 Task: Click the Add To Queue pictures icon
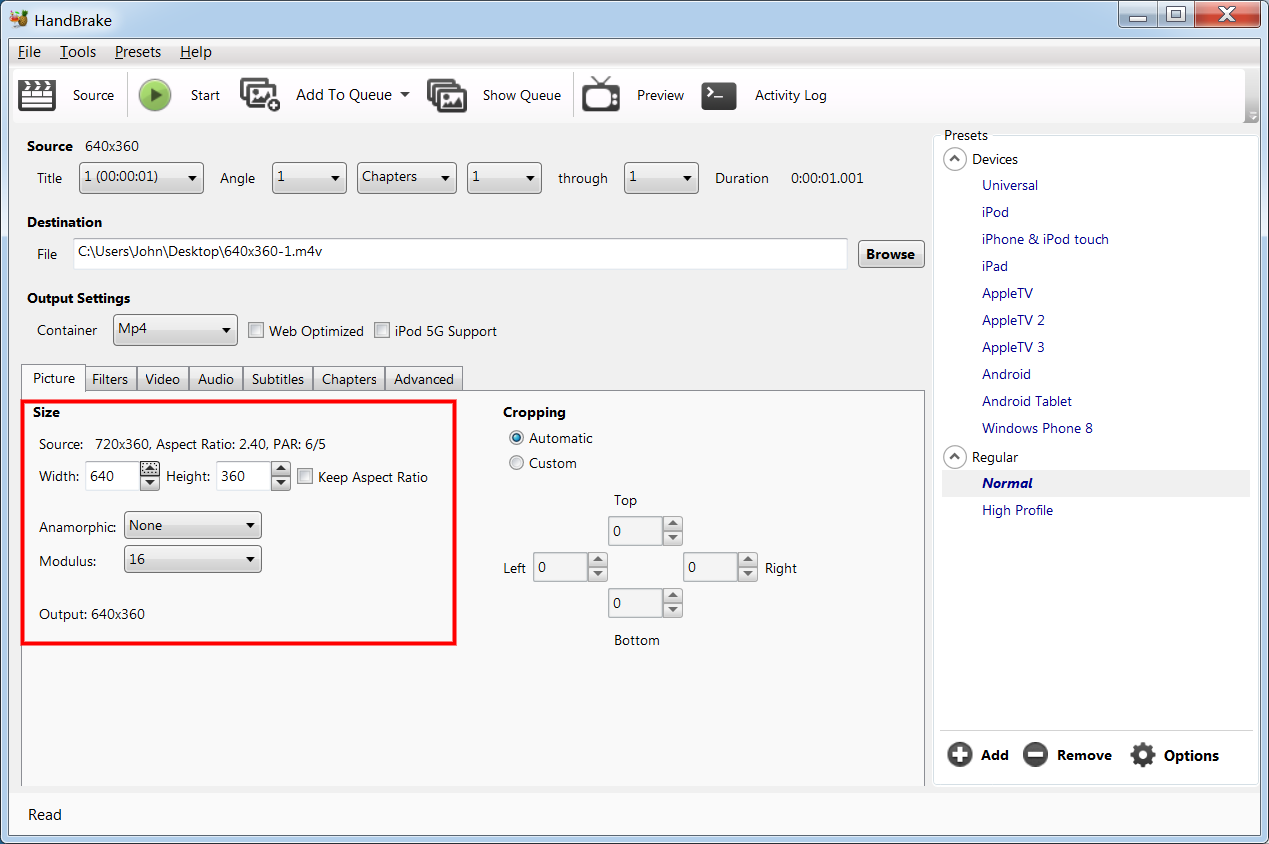(x=260, y=94)
